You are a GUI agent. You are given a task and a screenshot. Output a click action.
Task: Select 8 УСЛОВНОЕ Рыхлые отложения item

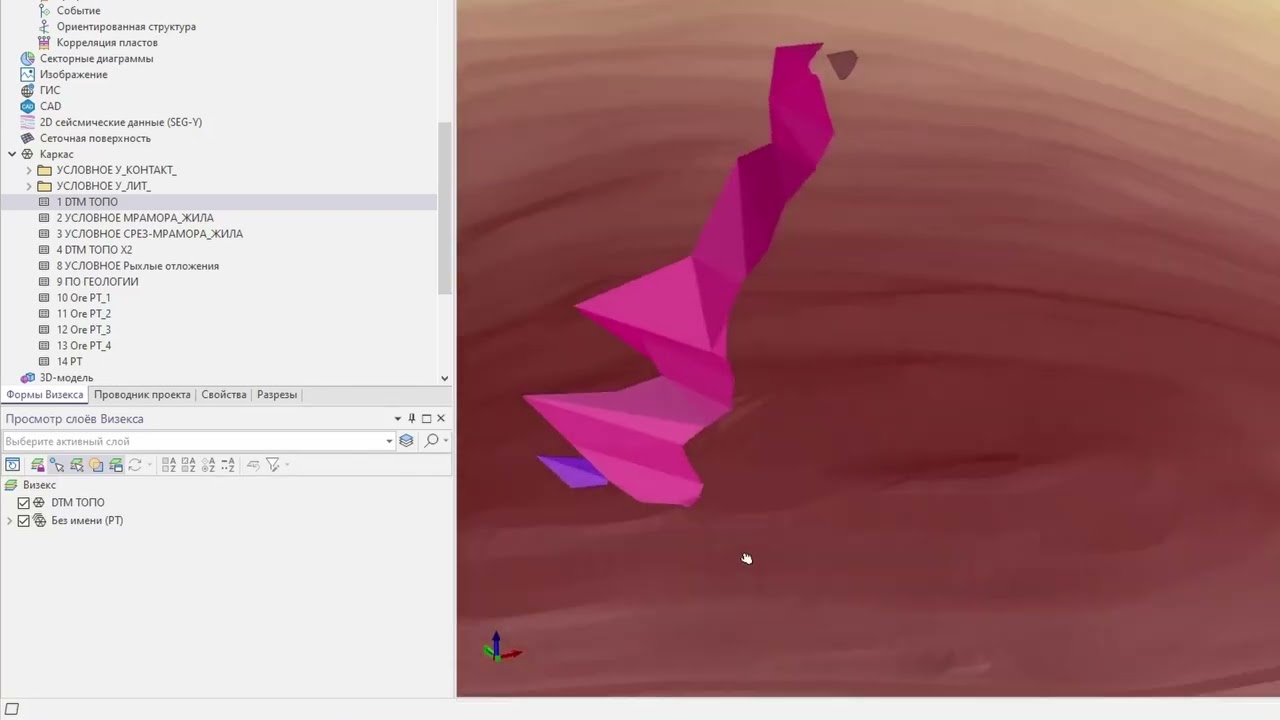[137, 266]
